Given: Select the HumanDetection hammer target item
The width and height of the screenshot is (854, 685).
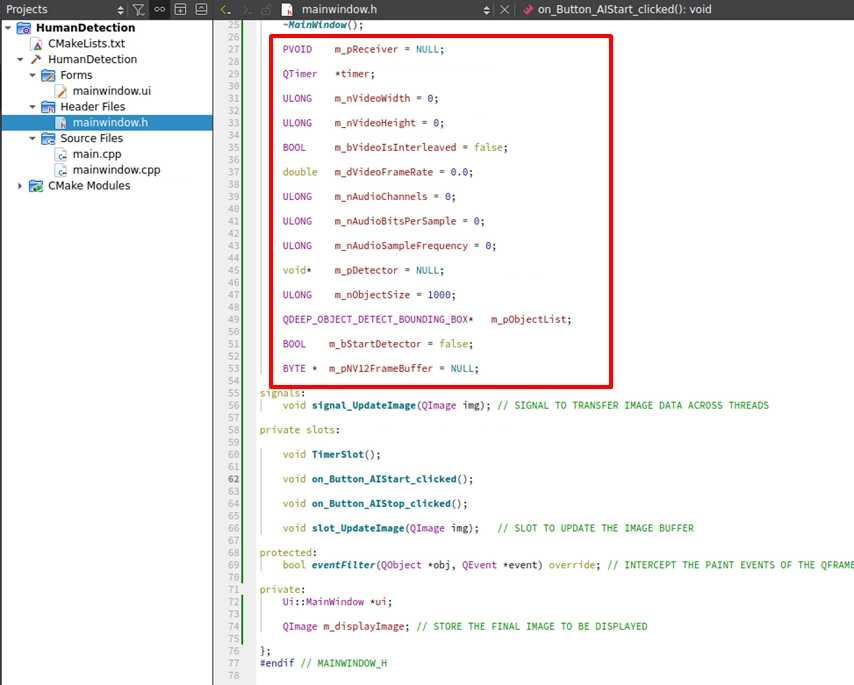Looking at the screenshot, I should click(x=93, y=59).
